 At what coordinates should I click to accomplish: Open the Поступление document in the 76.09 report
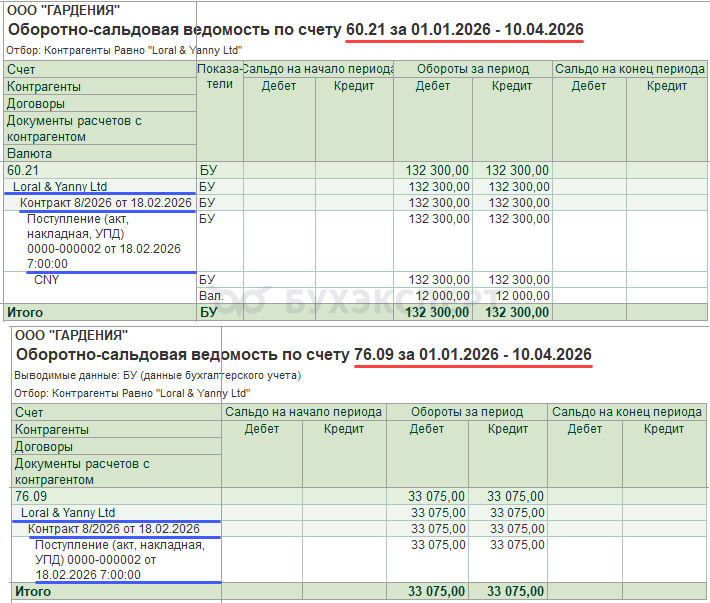click(x=119, y=560)
